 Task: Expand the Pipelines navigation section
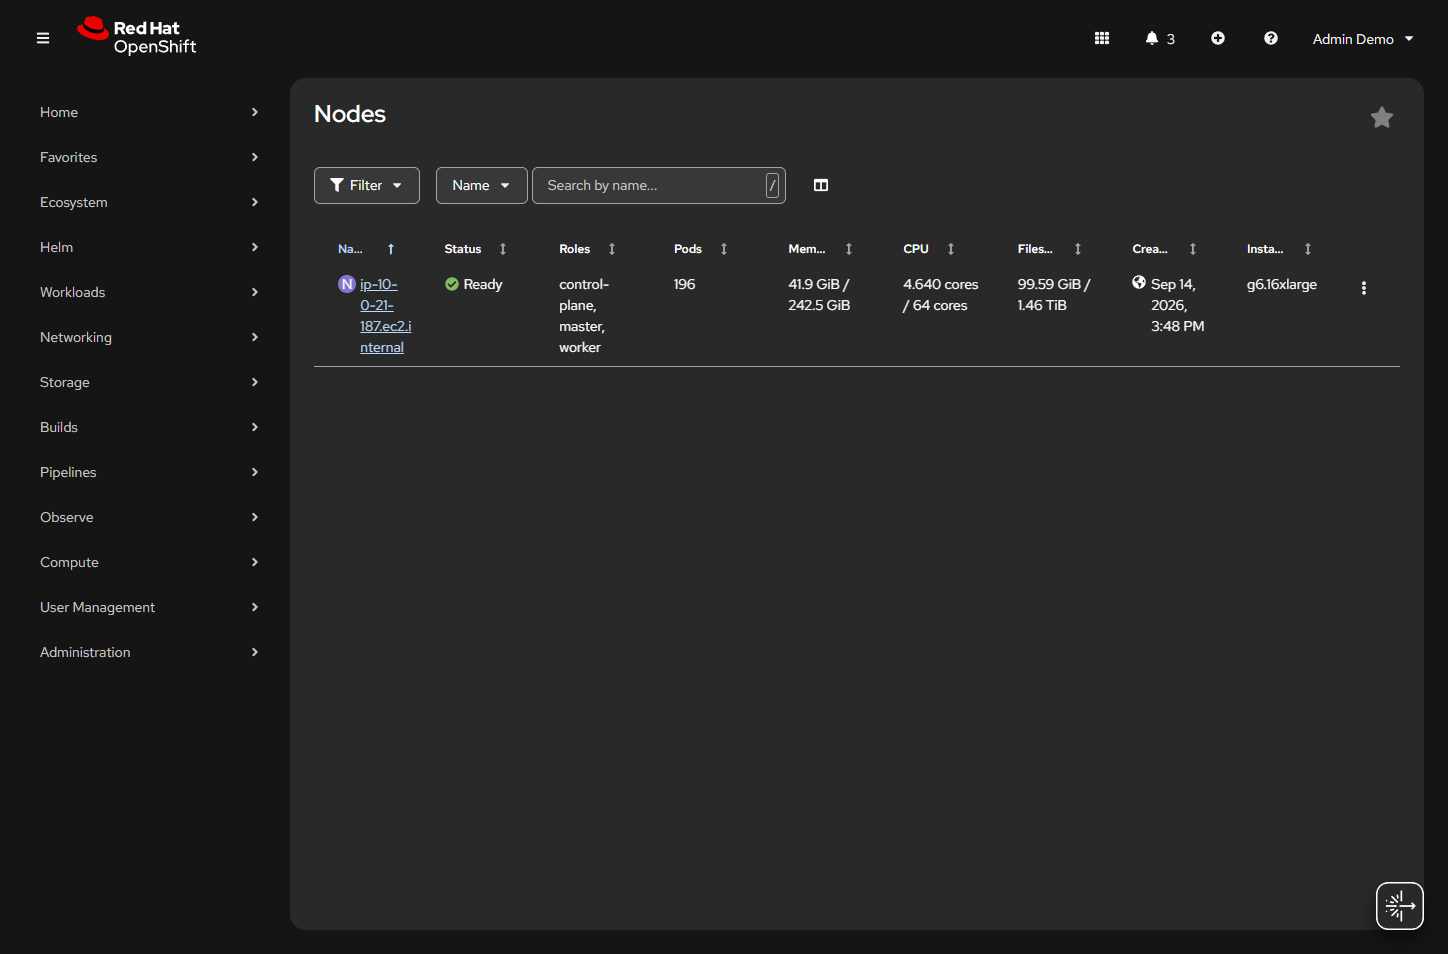149,472
